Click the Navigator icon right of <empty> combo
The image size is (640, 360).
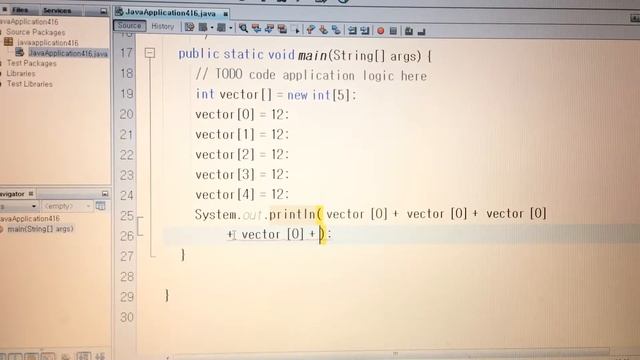100,206
